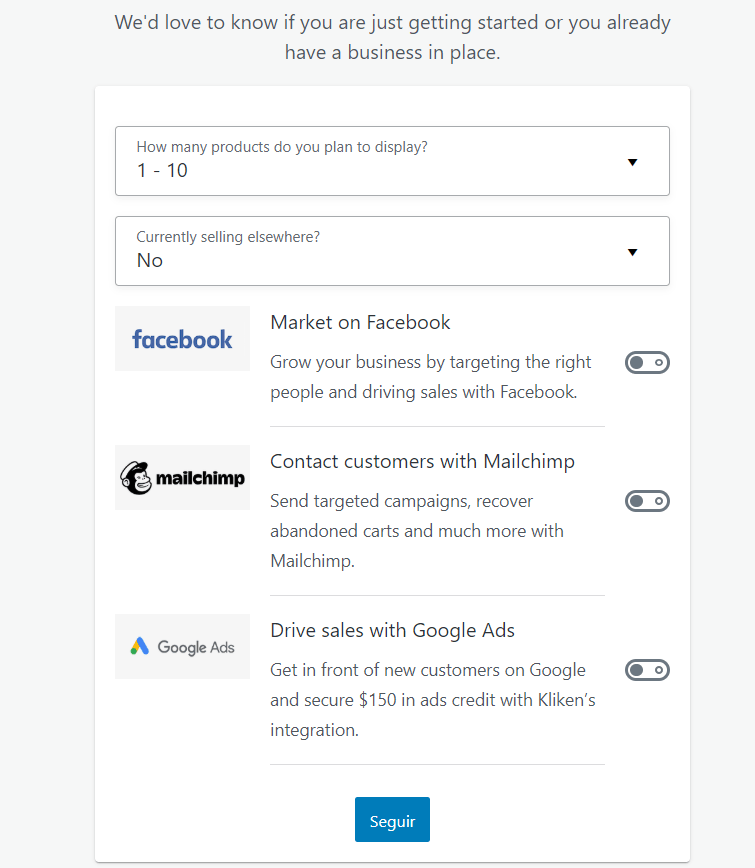Click the Mailchimp abandoned carts description
This screenshot has height=868, width=755.
[x=417, y=531]
